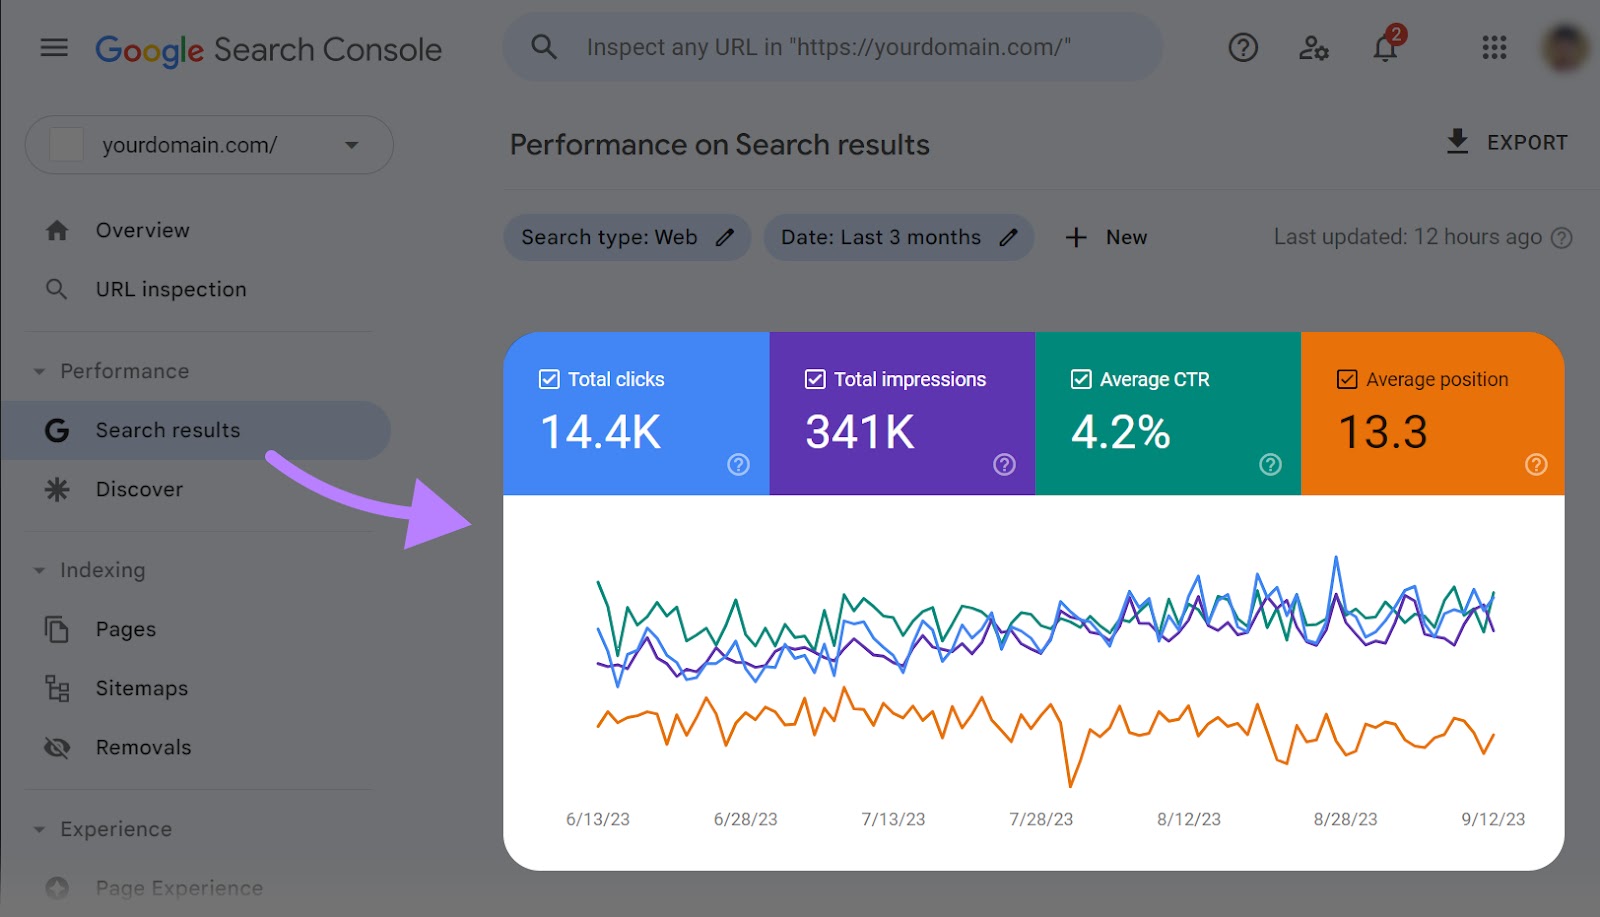Click the Removals crossed-eye icon
The image size is (1600, 917).
[57, 747]
